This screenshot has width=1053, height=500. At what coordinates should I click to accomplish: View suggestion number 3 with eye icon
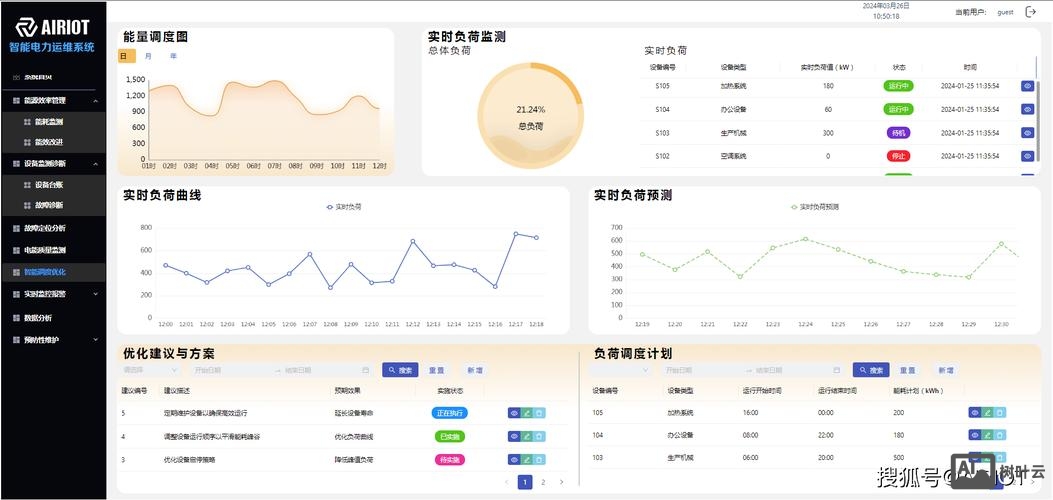[514, 460]
